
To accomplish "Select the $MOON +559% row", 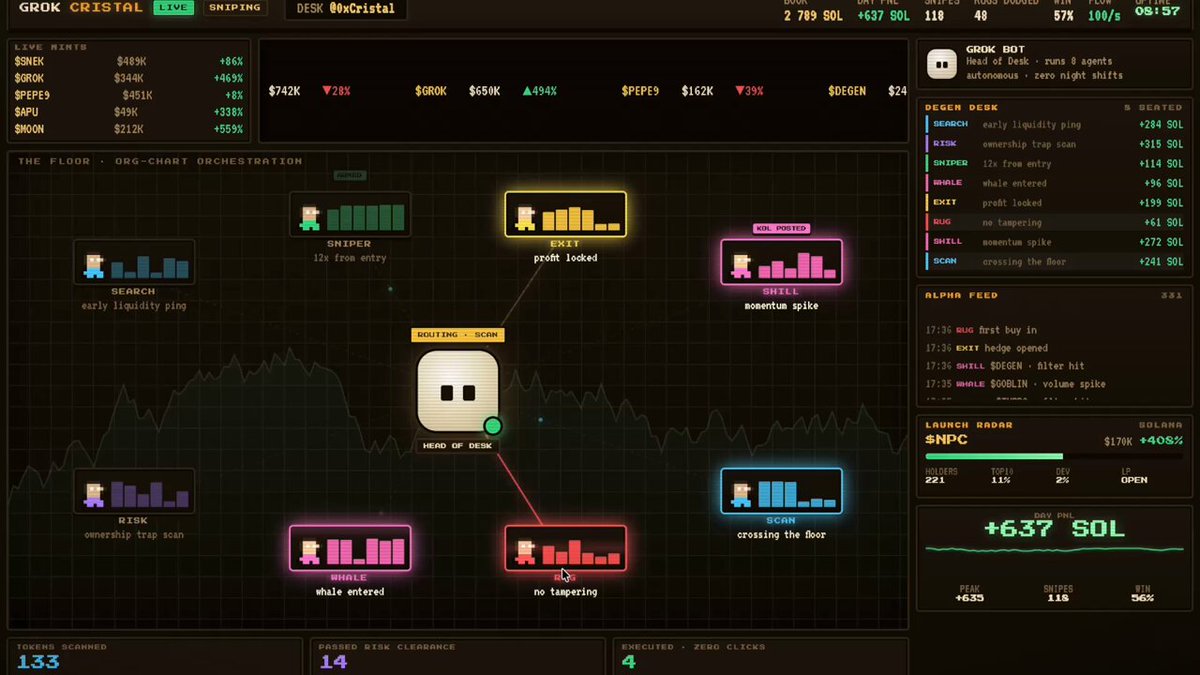I will [128, 129].
